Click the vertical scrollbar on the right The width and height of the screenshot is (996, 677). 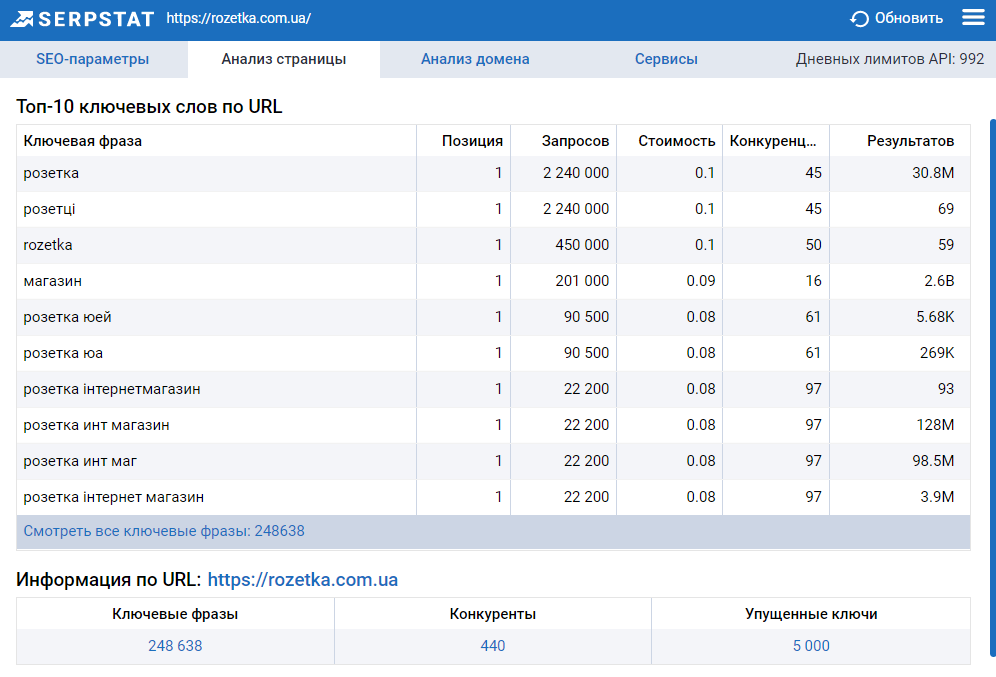tap(993, 387)
